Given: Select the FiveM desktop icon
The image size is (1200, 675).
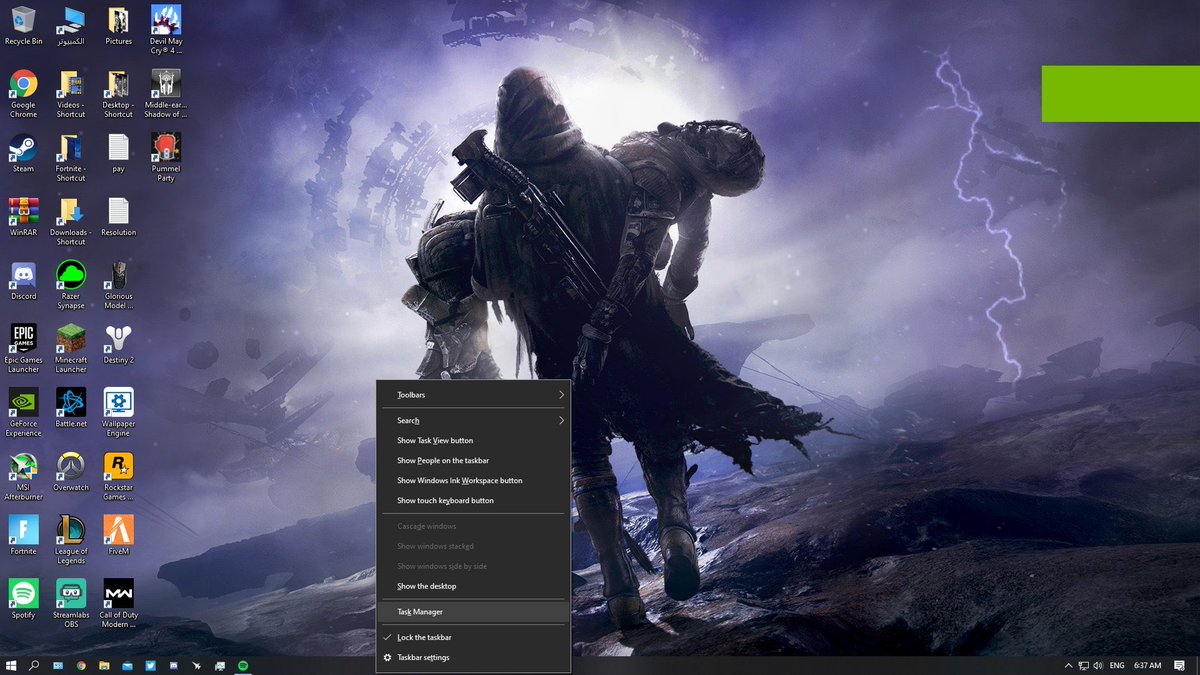Looking at the screenshot, I should (118, 535).
